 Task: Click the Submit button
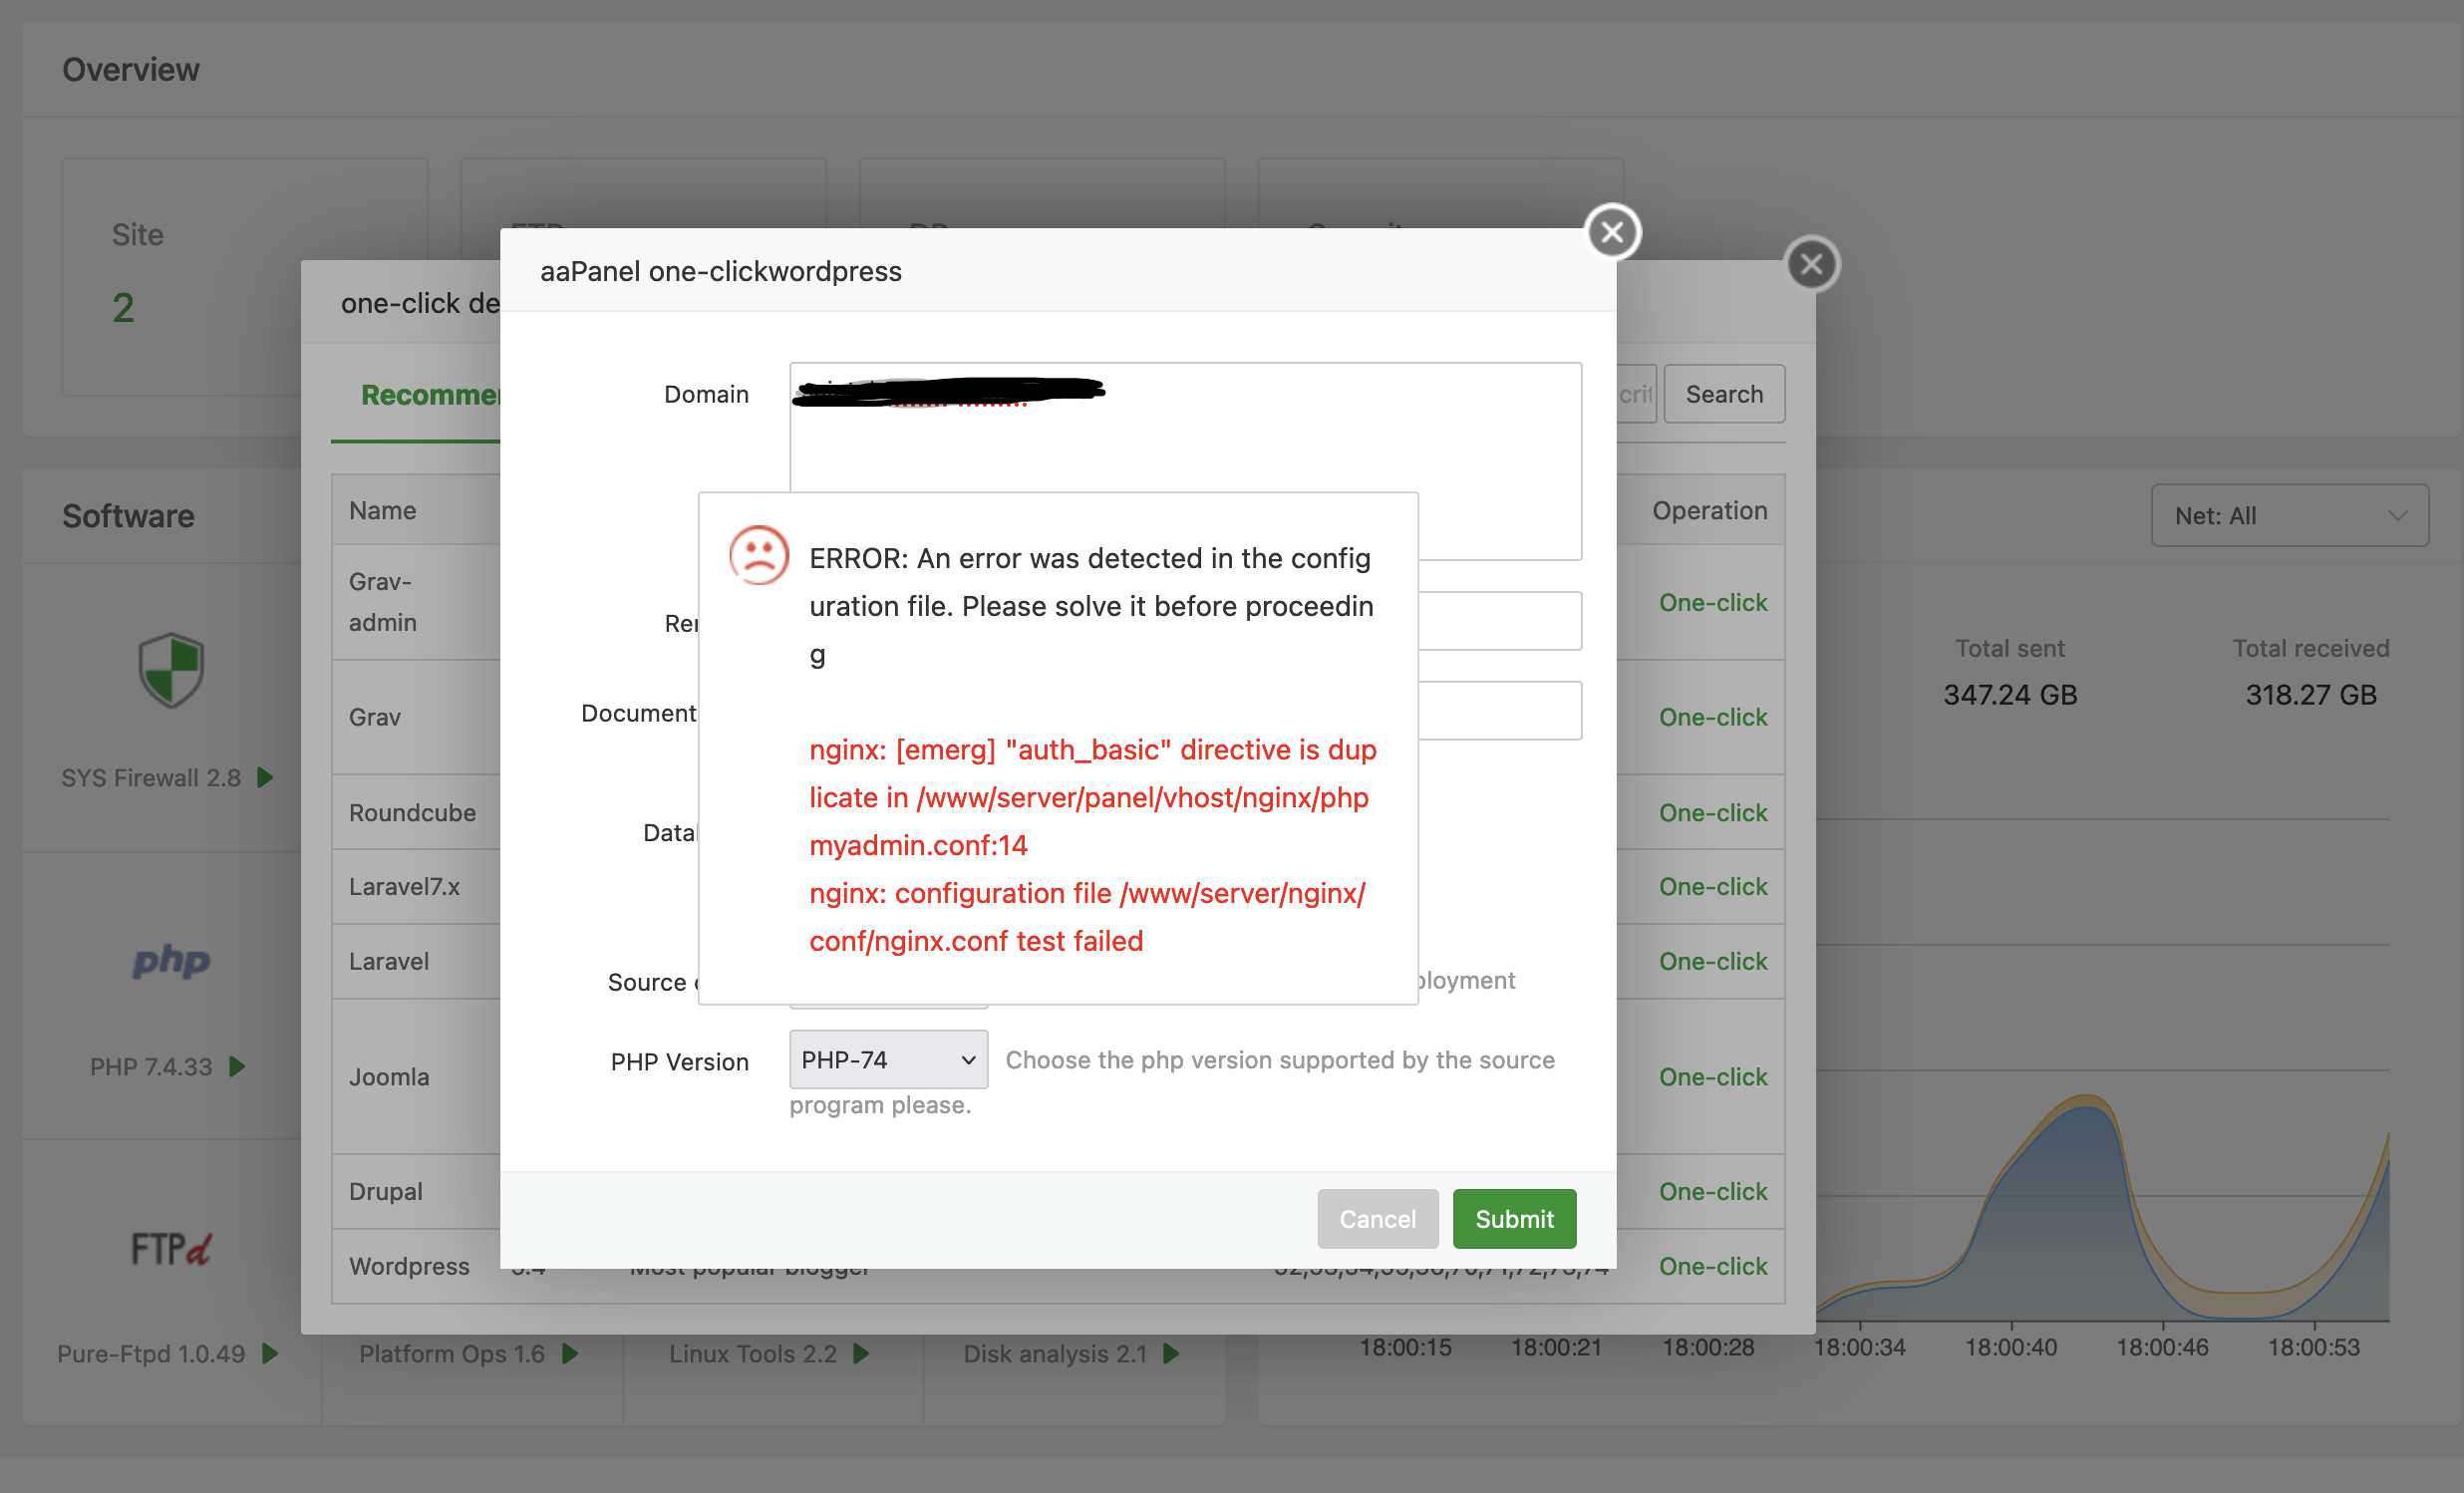click(1513, 1218)
